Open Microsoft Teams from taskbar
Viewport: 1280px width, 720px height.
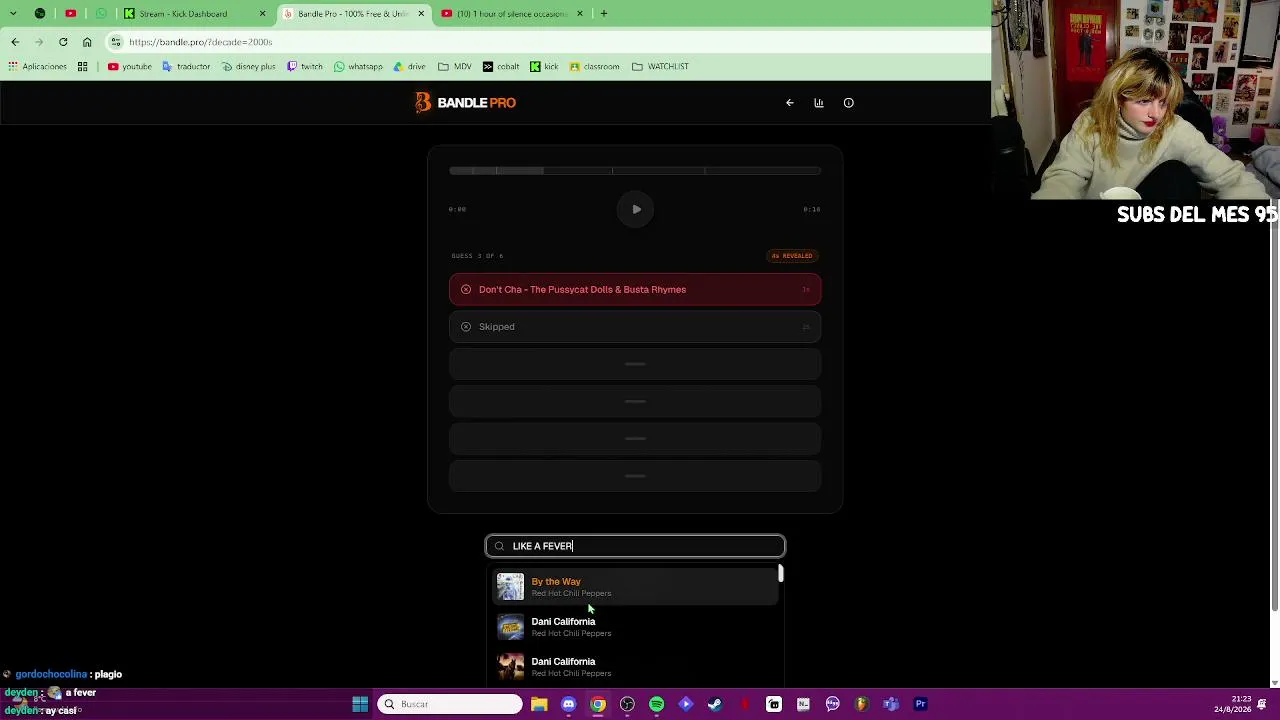[891, 704]
